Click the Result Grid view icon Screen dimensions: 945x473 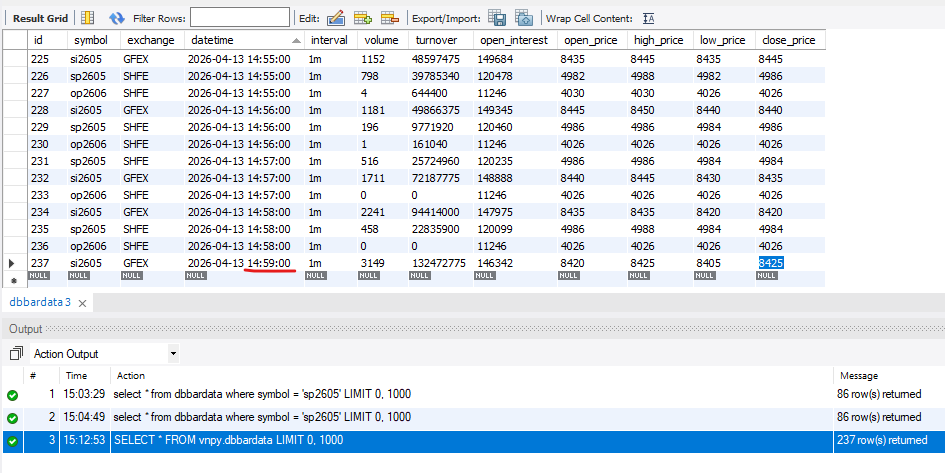tap(87, 18)
